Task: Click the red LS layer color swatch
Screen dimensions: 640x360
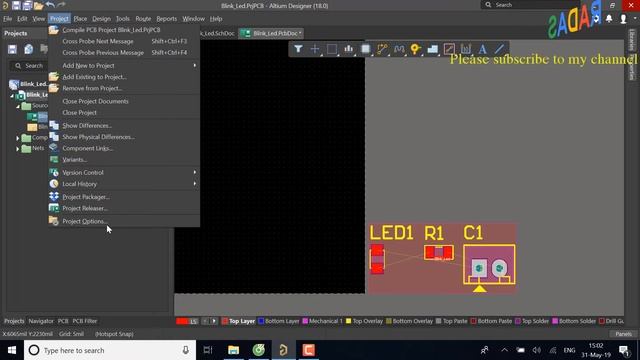Action: coord(182,321)
